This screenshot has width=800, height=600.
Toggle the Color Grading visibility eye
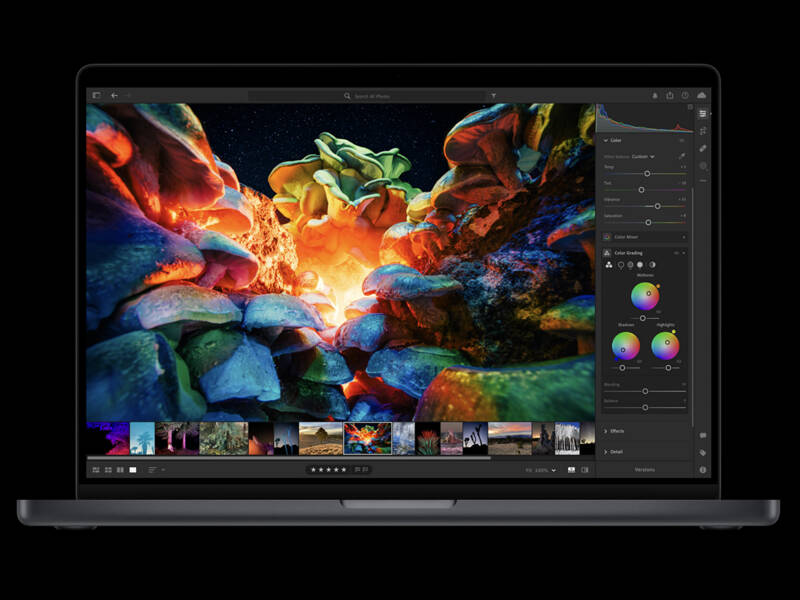[x=676, y=253]
